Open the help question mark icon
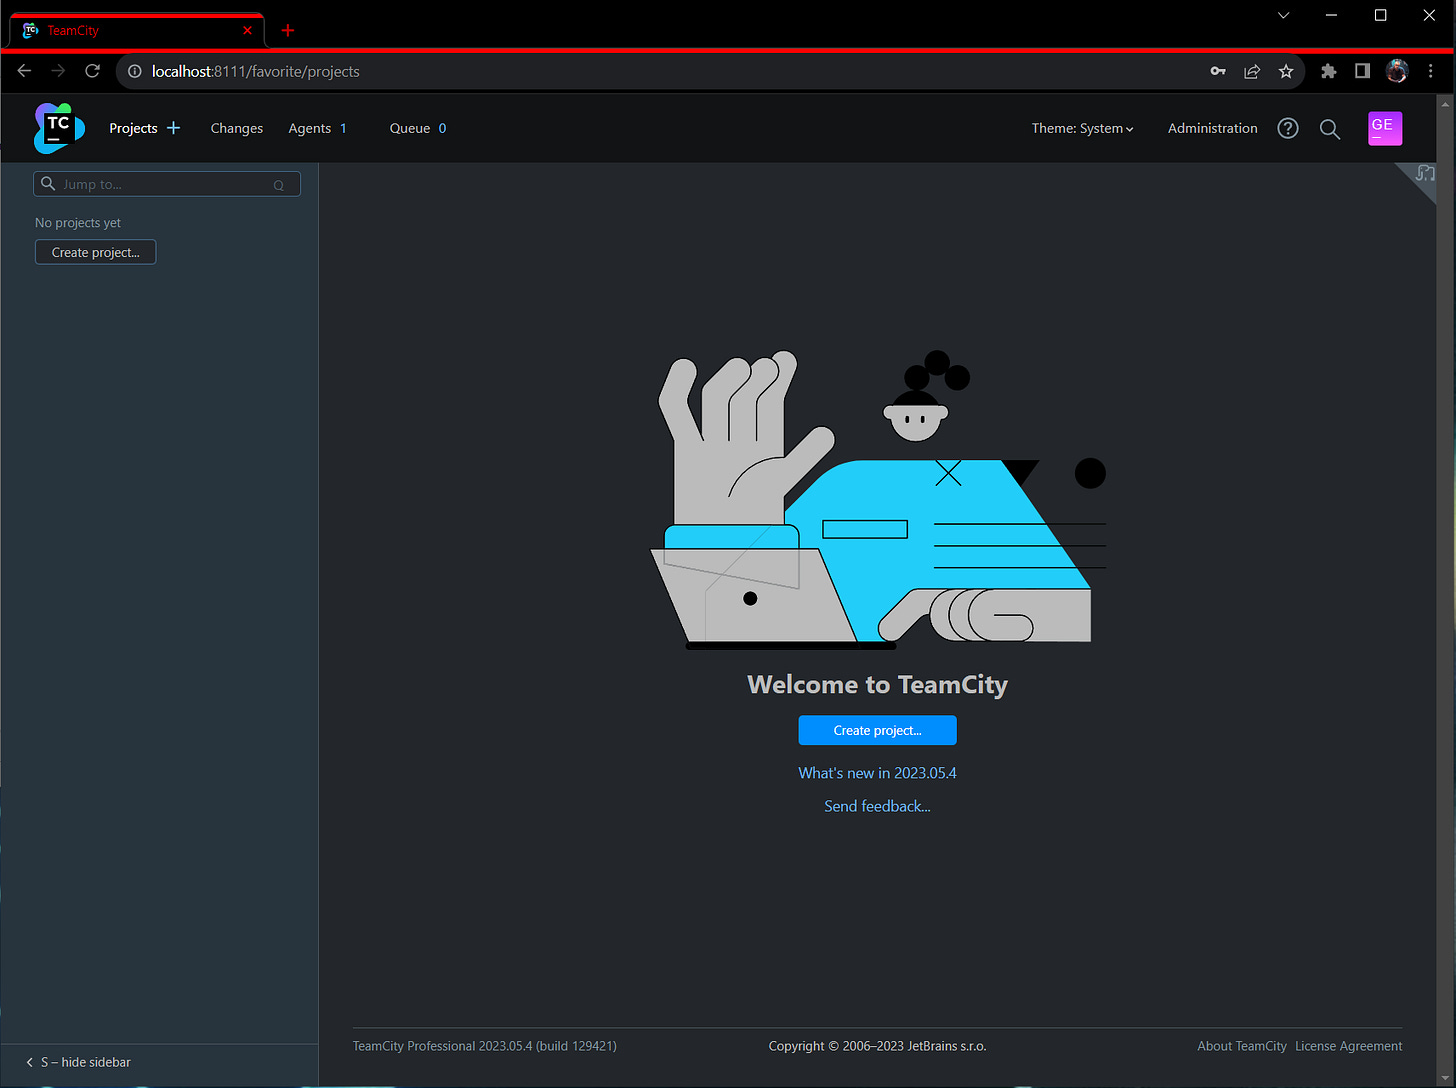 pos(1288,128)
